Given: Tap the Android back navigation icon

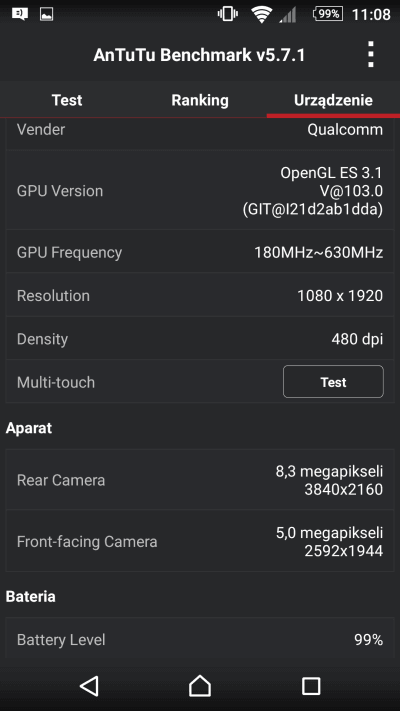Looking at the screenshot, I should point(89,686).
